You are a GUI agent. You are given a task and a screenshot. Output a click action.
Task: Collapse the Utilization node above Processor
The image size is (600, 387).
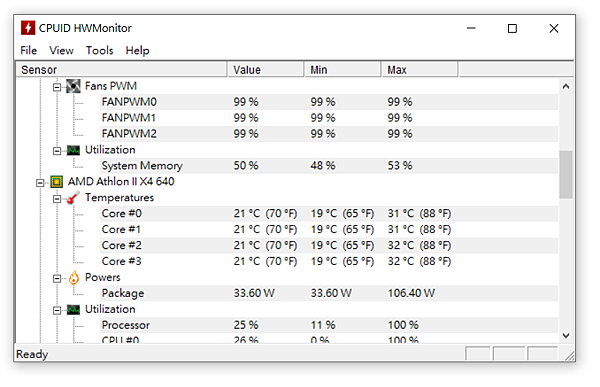(57, 310)
